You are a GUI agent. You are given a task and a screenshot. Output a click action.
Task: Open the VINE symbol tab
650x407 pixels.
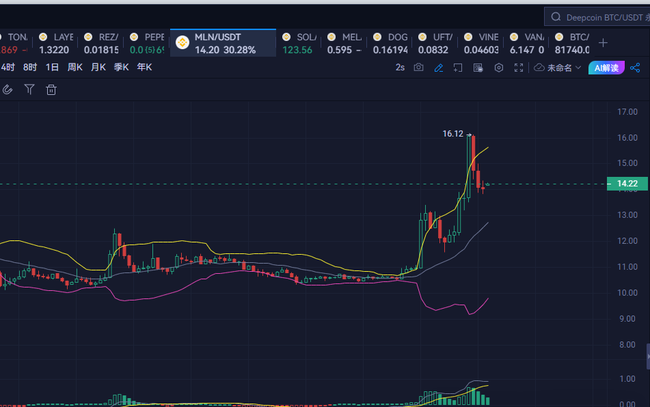481,43
